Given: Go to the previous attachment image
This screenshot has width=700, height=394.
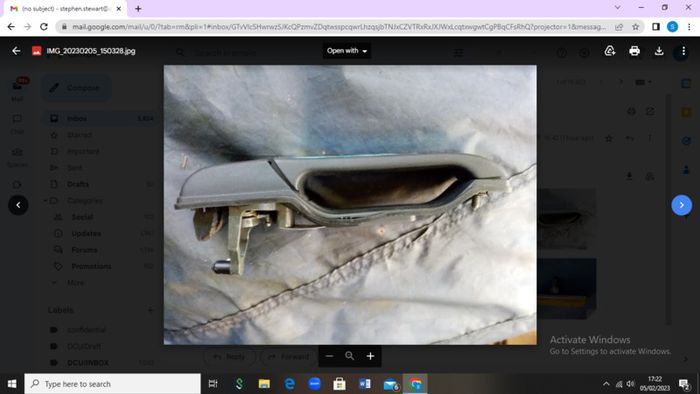Looking at the screenshot, I should (18, 205).
